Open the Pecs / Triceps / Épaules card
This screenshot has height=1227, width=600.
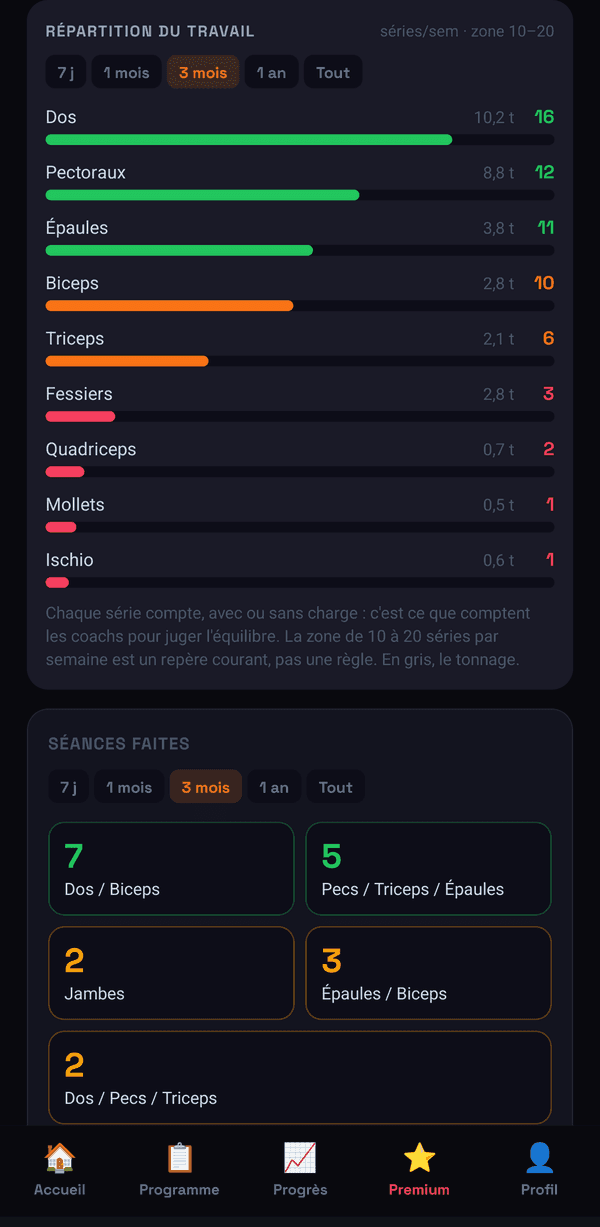tap(428, 869)
